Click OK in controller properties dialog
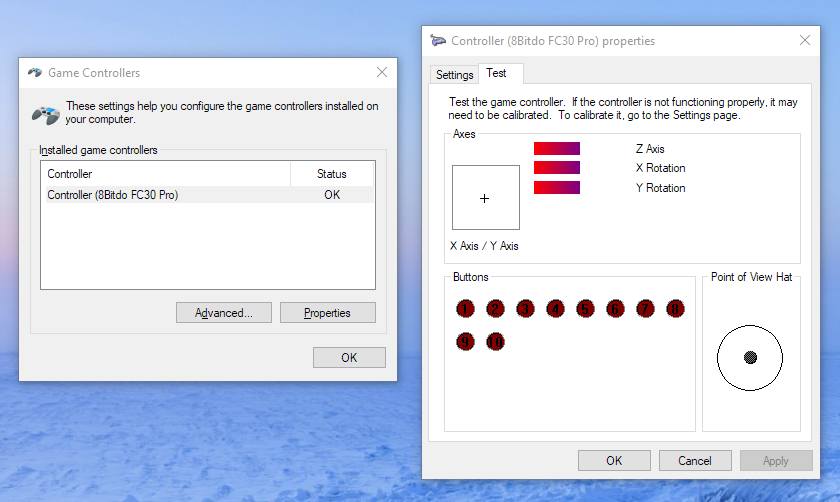The width and height of the screenshot is (840, 502). point(614,461)
